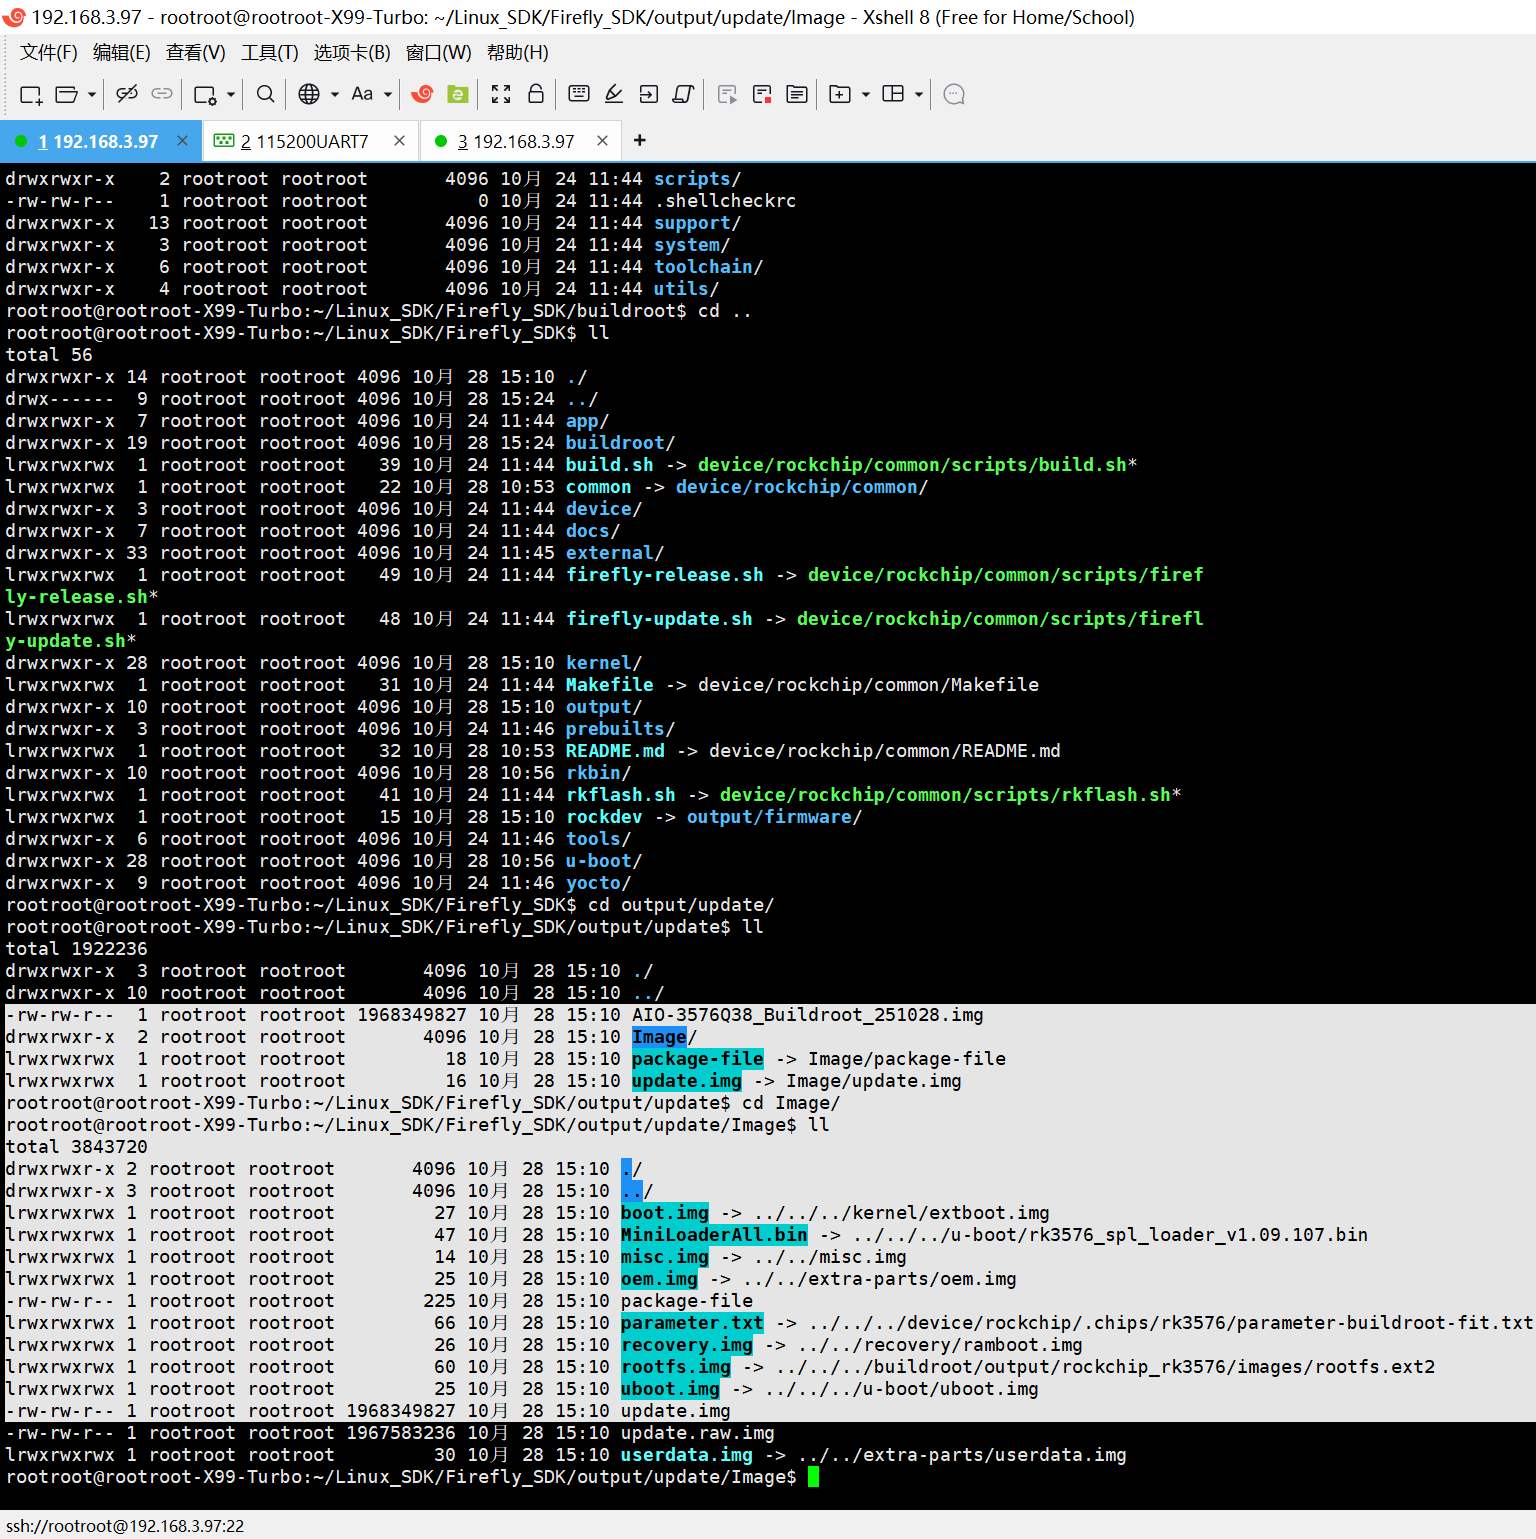Click the lock screen padlock icon
The width and height of the screenshot is (1536, 1539).
pyautogui.click(x=536, y=94)
